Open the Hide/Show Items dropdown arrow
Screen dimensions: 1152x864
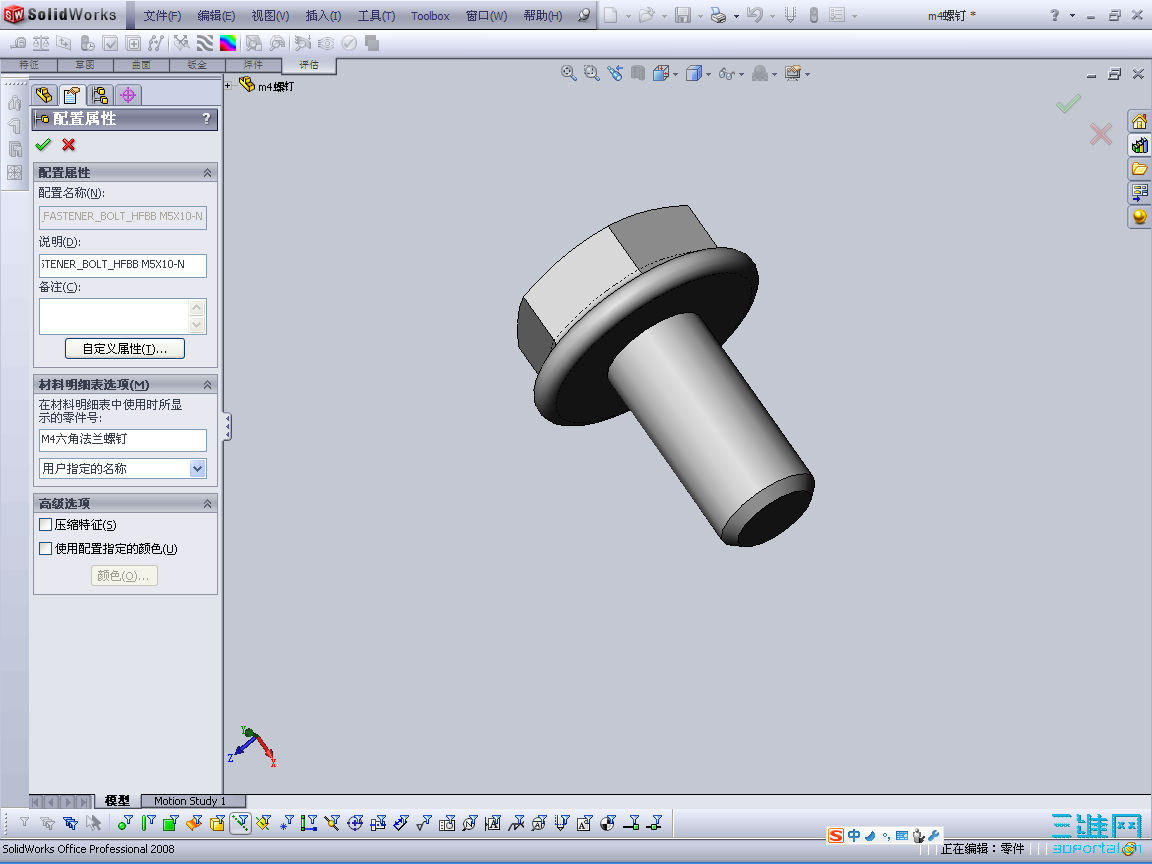pos(741,74)
